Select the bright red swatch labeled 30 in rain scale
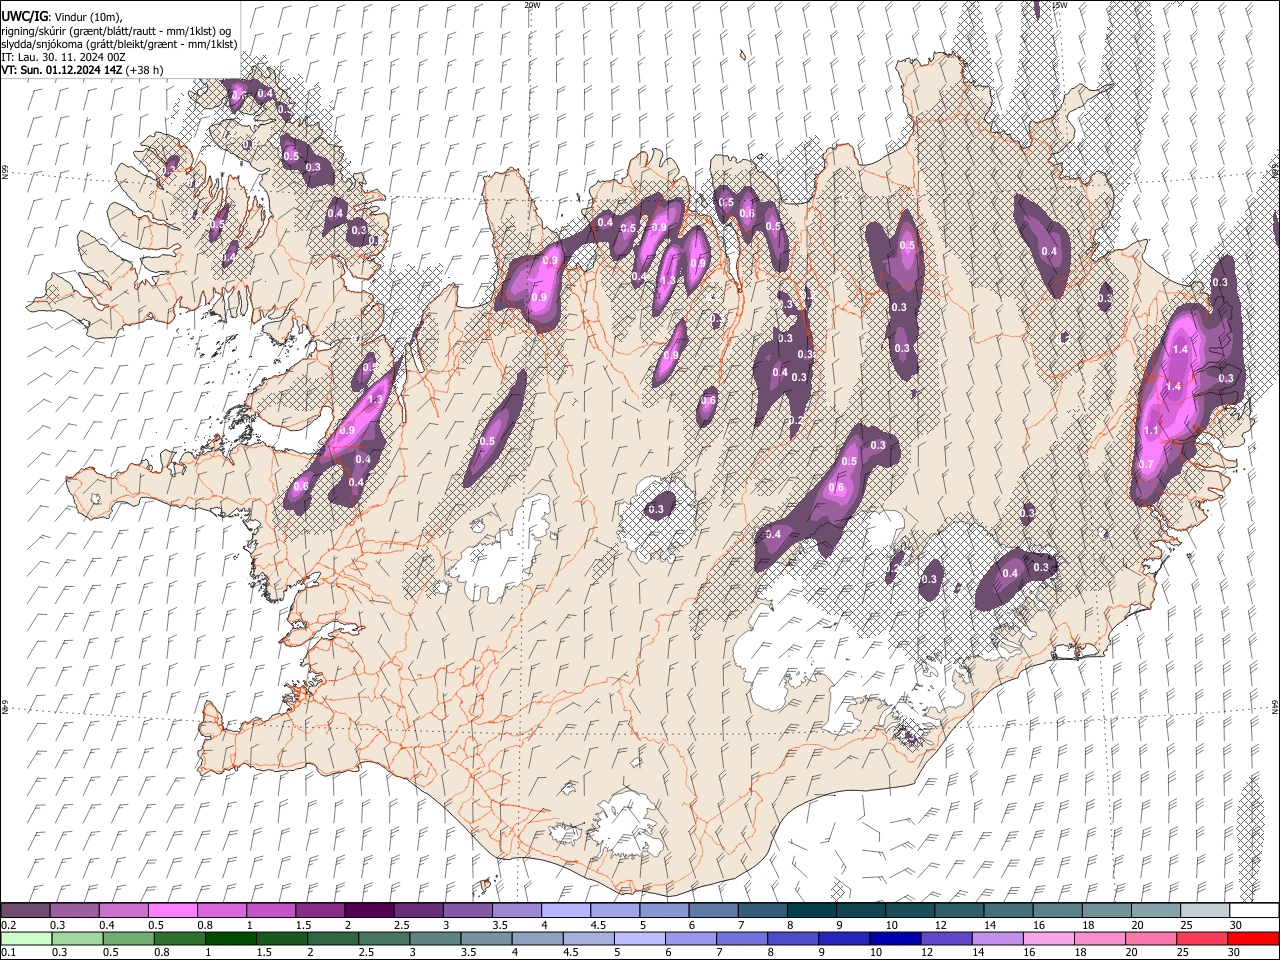The width and height of the screenshot is (1280, 960). (1254, 938)
